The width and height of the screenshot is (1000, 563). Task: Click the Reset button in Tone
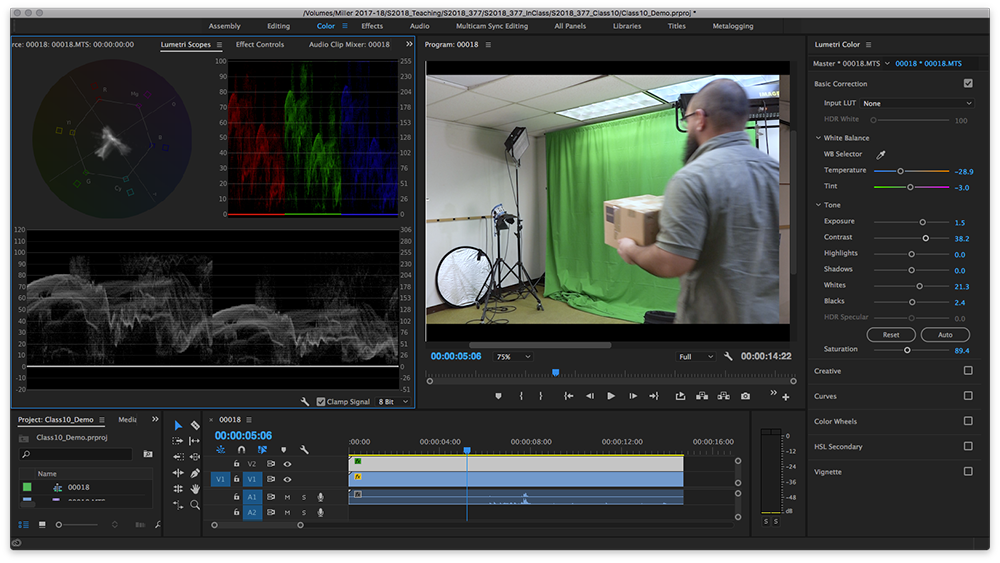point(891,335)
